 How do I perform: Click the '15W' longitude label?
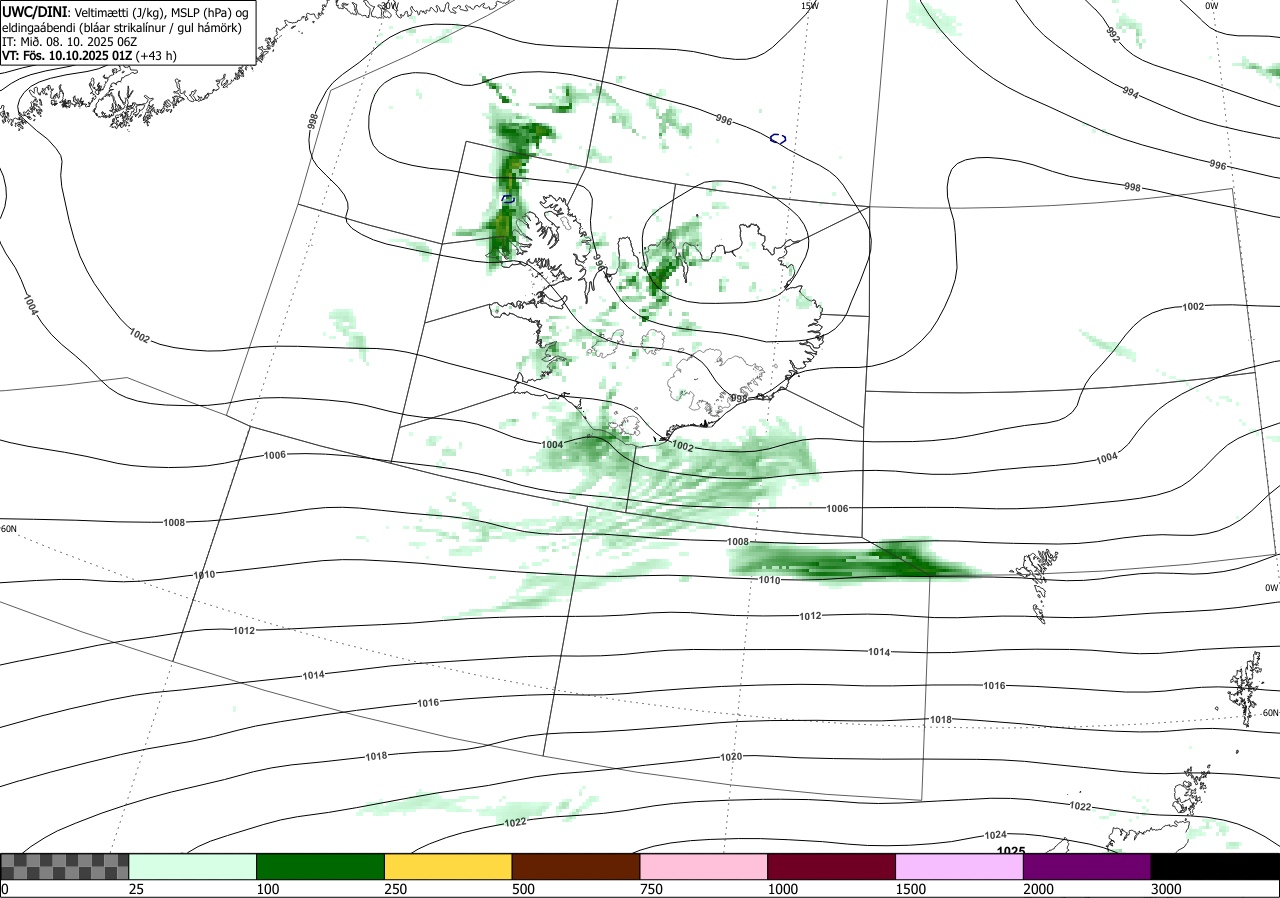coord(809,6)
